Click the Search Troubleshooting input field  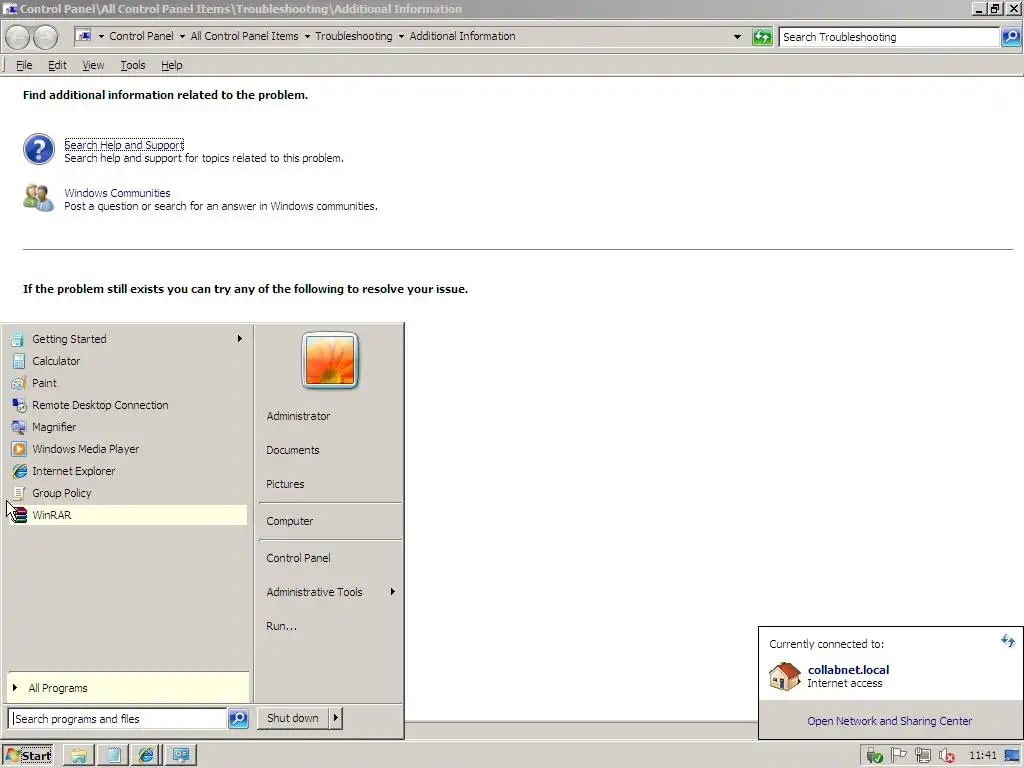(x=888, y=37)
